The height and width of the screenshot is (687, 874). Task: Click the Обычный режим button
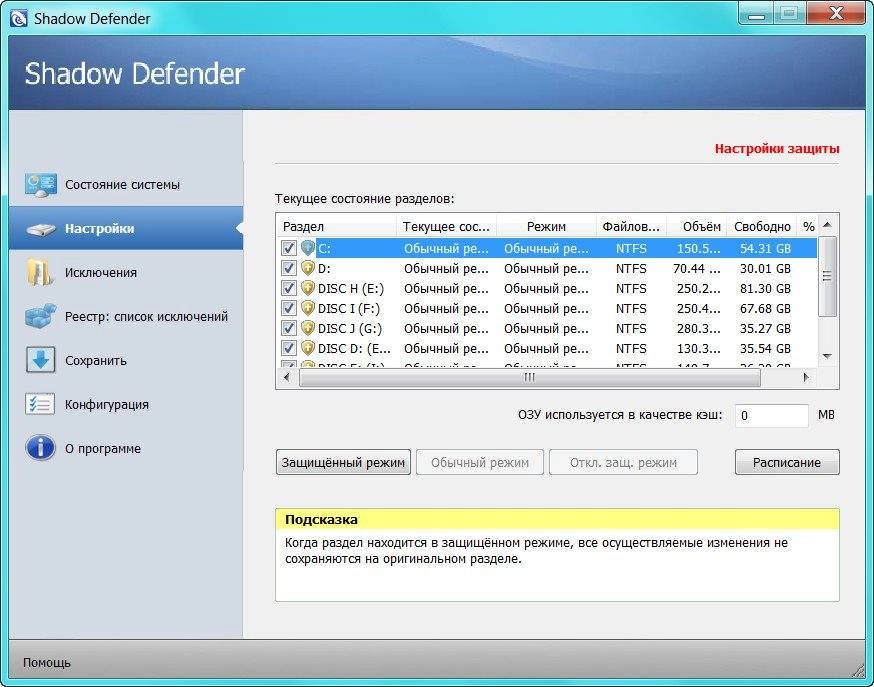(480, 462)
